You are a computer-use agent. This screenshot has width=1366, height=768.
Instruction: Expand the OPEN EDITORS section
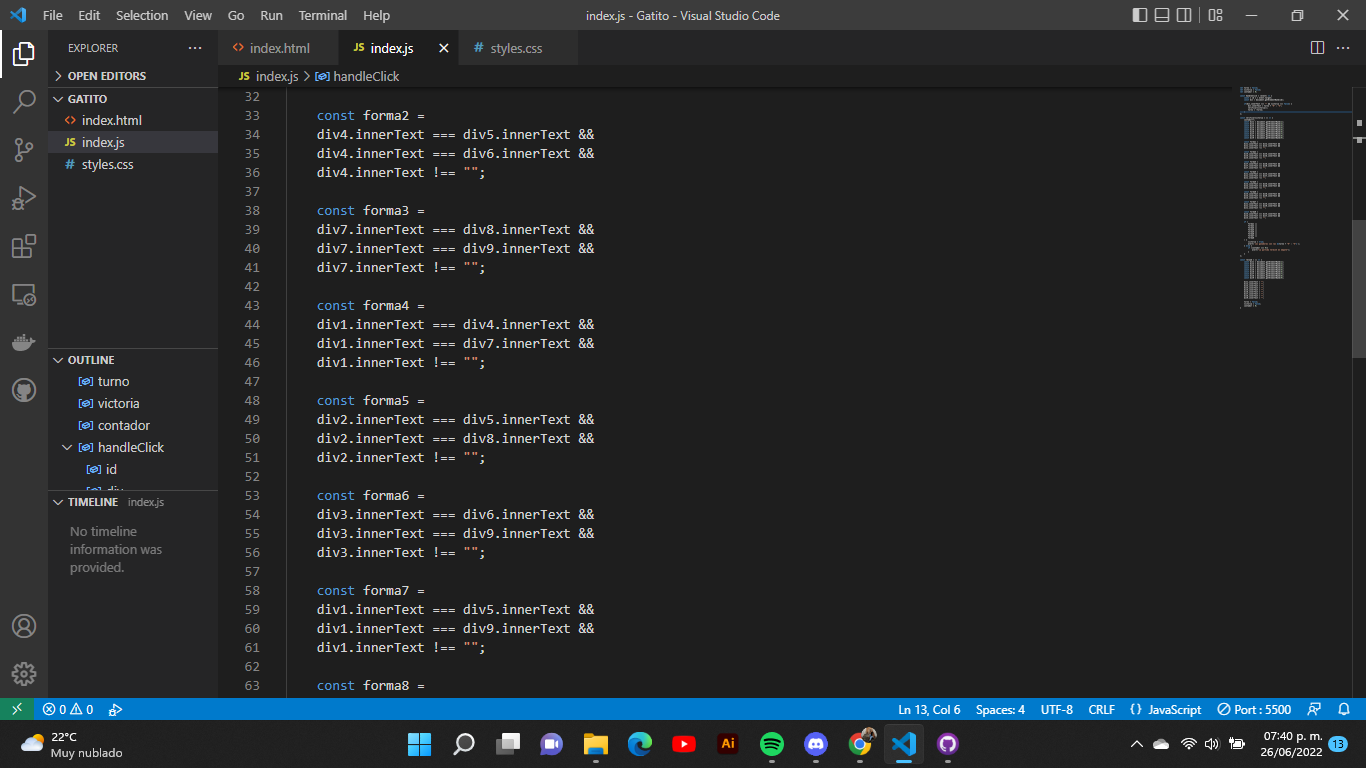[x=132, y=76]
